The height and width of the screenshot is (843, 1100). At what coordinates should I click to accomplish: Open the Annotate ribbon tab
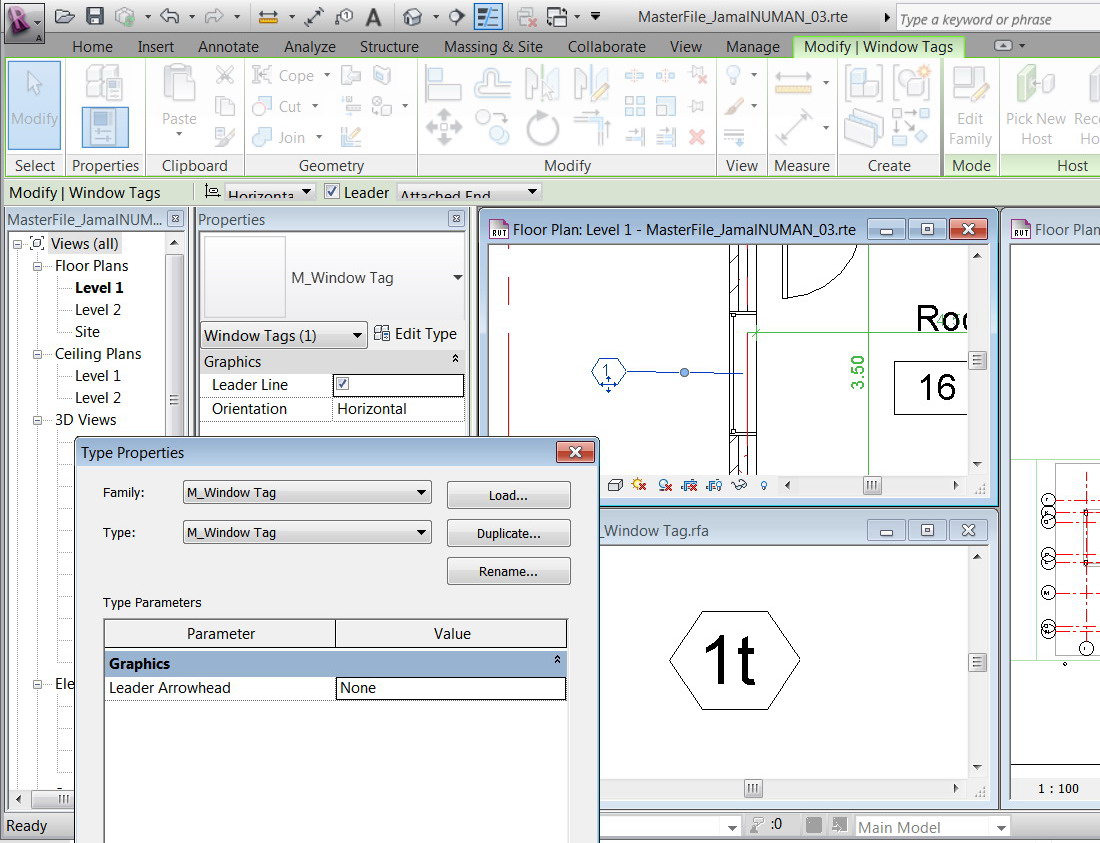(228, 47)
